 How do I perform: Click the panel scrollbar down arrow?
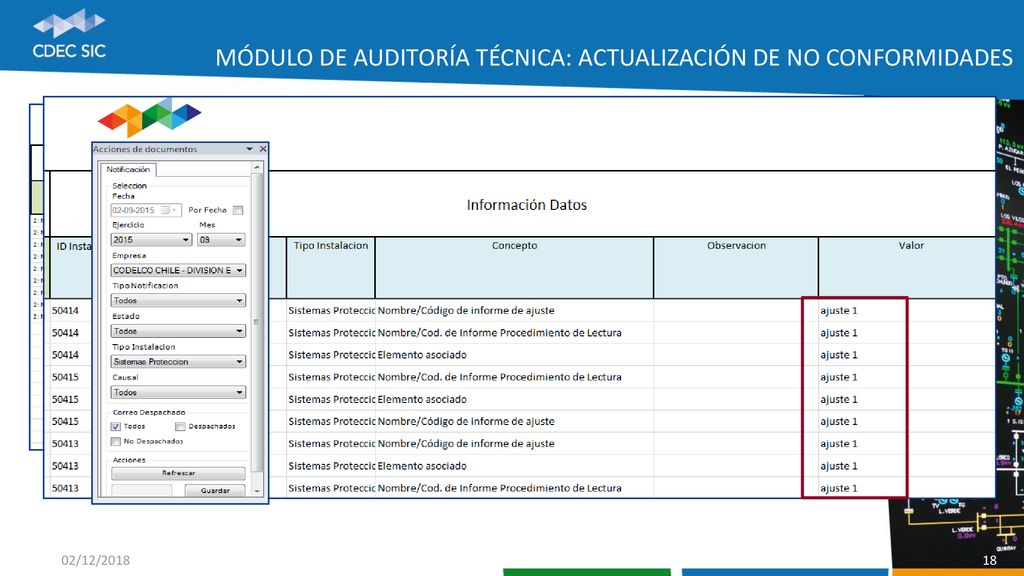257,491
